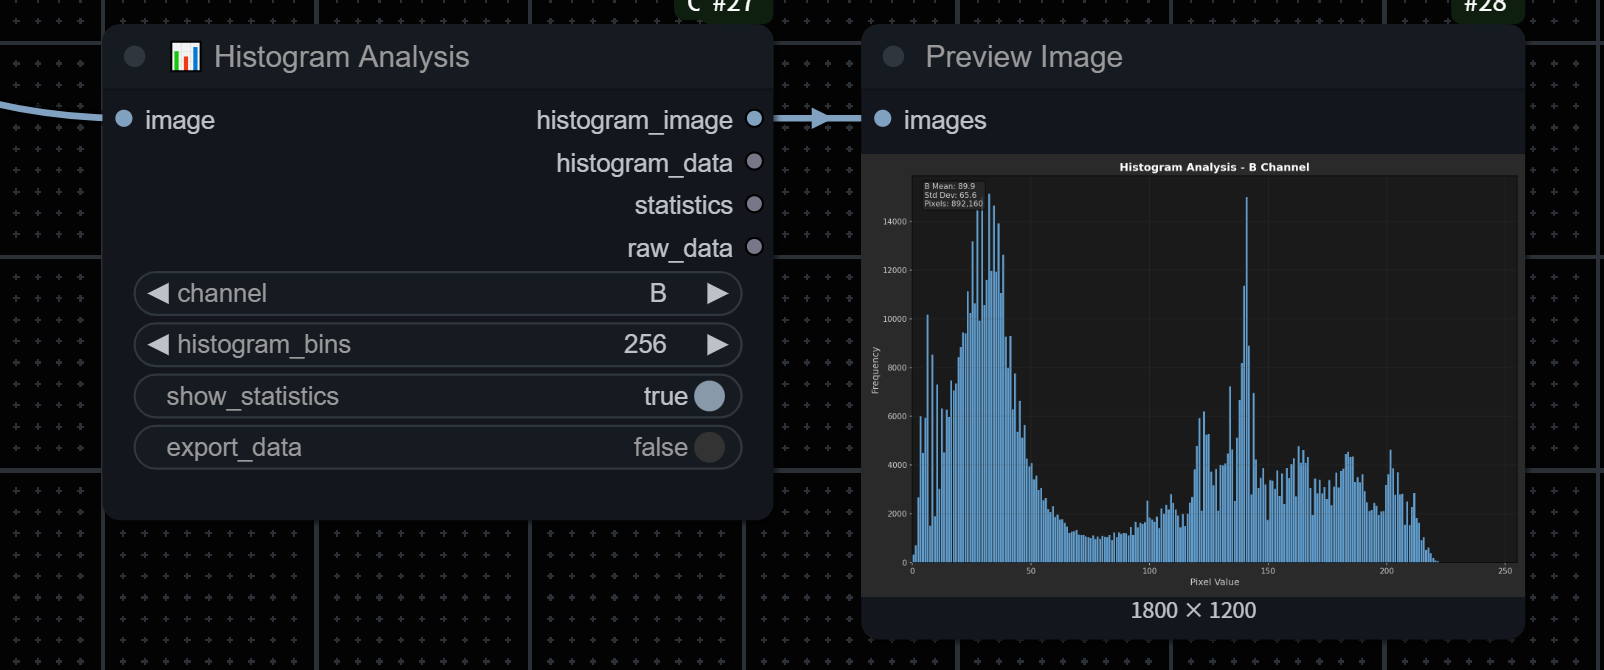The width and height of the screenshot is (1604, 670).
Task: Click the 1800 × 1200 size label
Action: (x=1193, y=610)
